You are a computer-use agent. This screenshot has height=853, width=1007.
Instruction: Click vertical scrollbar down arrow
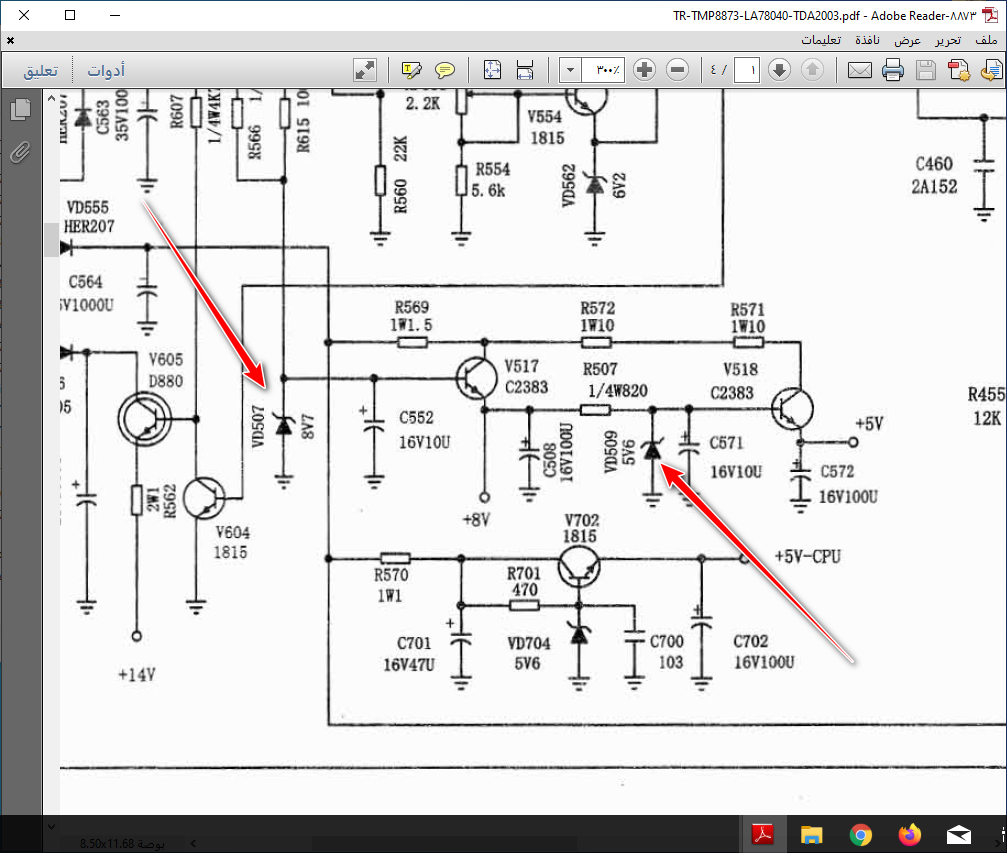click(51, 827)
